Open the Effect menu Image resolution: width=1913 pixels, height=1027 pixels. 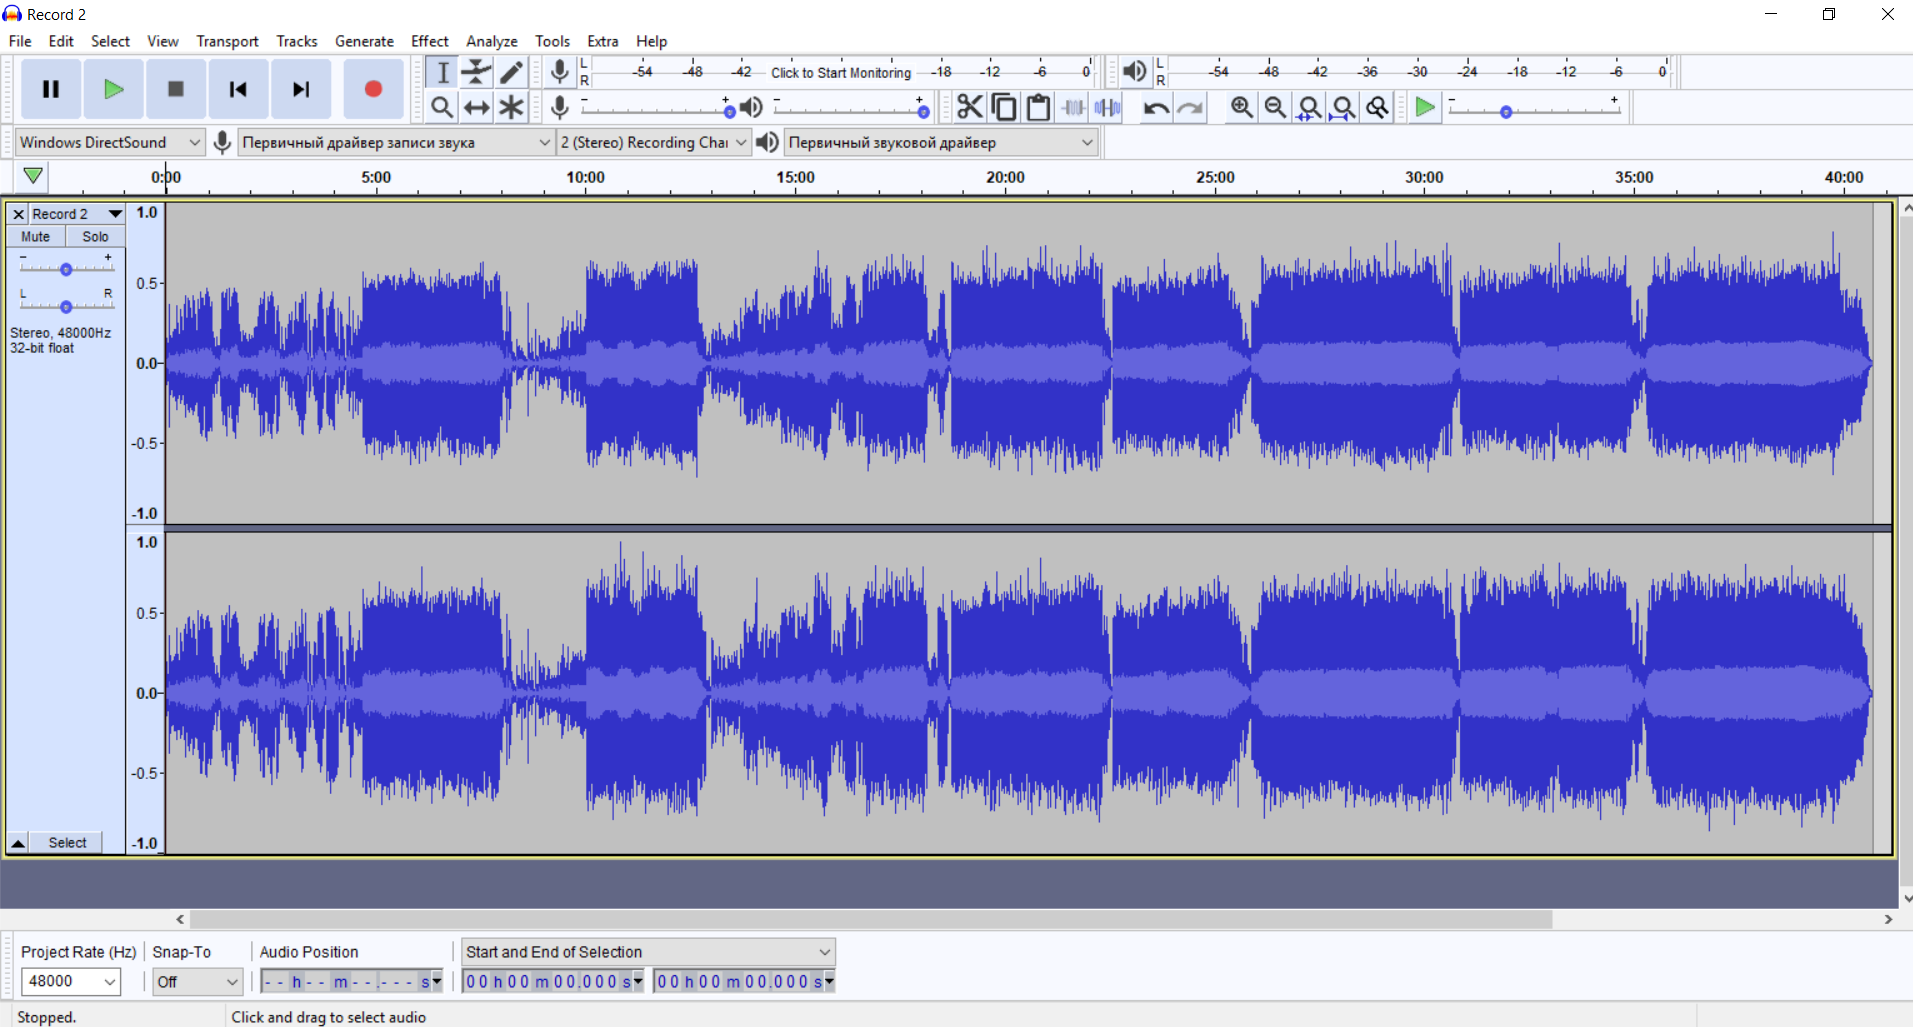[x=430, y=41]
